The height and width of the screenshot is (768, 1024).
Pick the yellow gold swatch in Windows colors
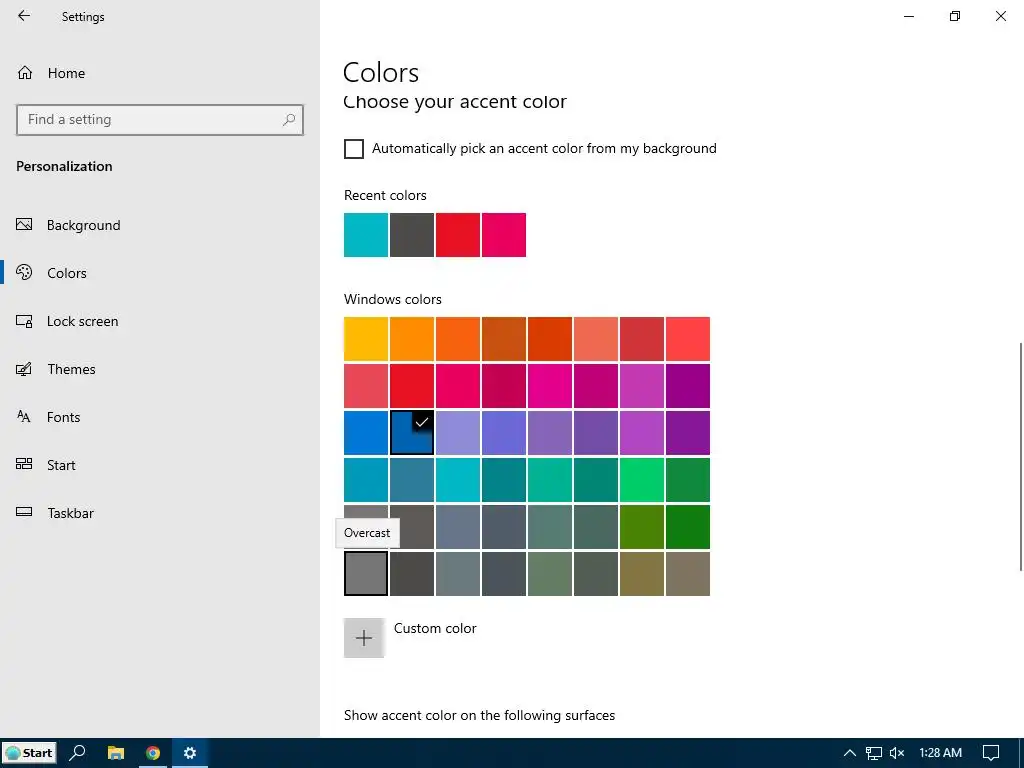pyautogui.click(x=366, y=339)
